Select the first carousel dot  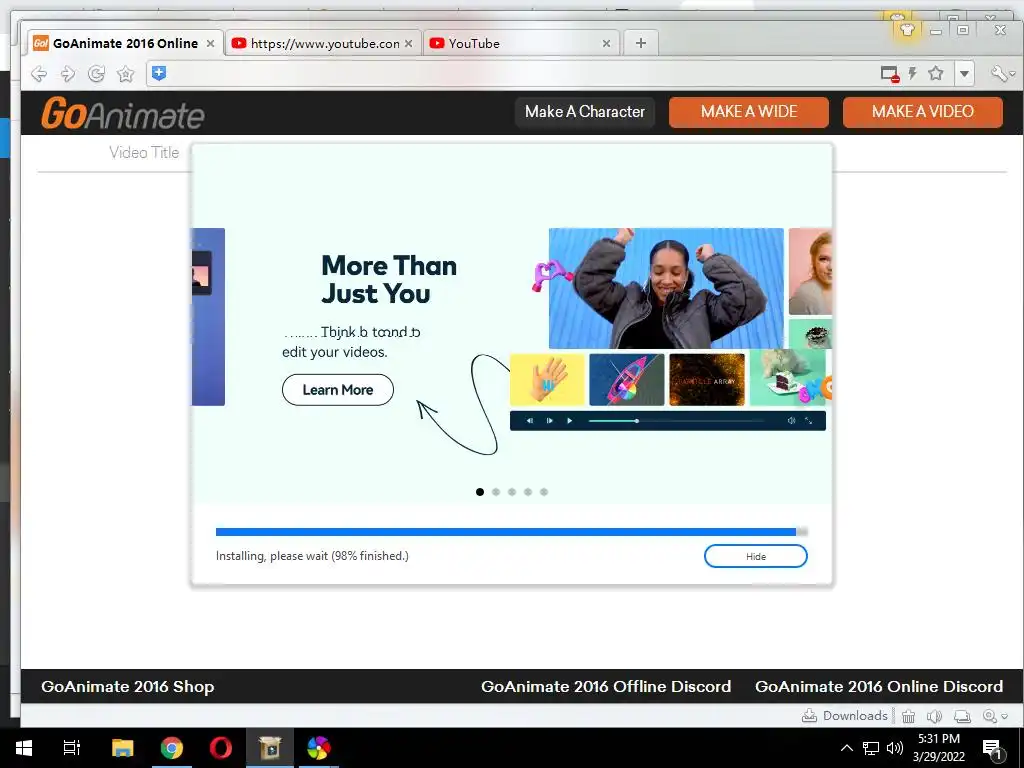click(480, 492)
